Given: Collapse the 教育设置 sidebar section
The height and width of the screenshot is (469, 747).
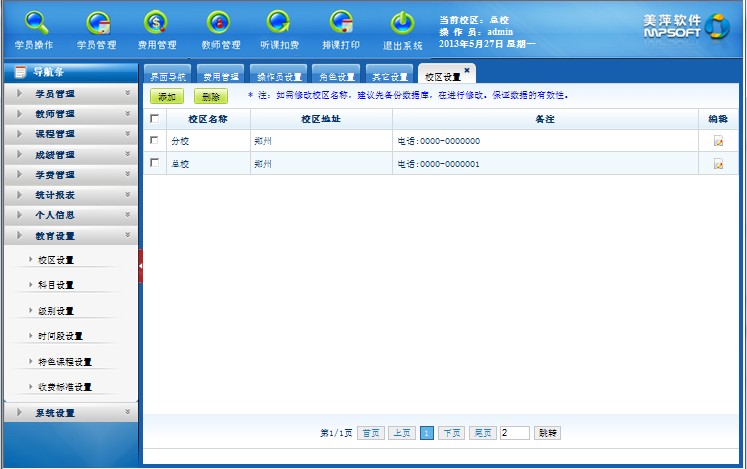Looking at the screenshot, I should point(70,236).
